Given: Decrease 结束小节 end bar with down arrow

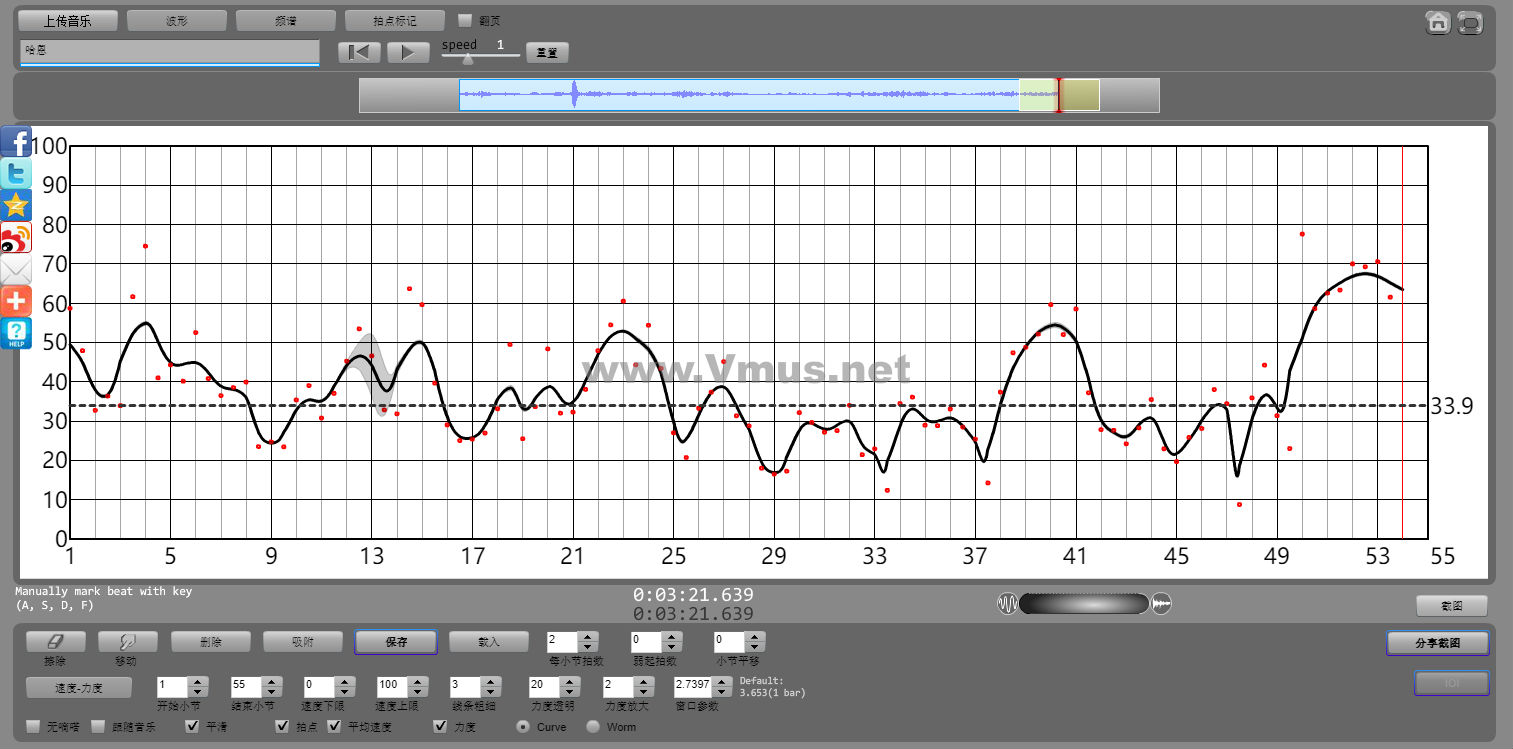Looking at the screenshot, I should 270,692.
